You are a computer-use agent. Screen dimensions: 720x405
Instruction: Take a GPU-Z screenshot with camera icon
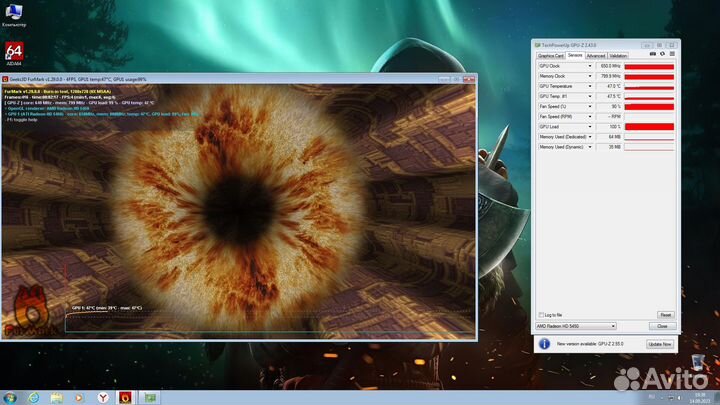(652, 54)
